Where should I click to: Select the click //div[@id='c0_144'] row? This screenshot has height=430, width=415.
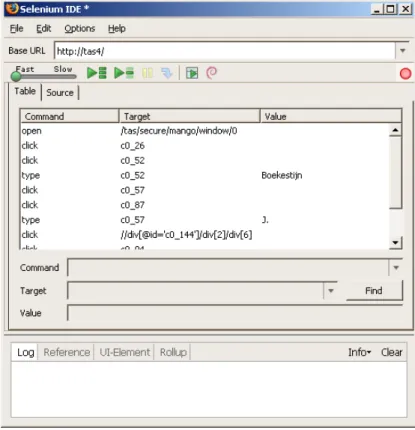(205, 235)
